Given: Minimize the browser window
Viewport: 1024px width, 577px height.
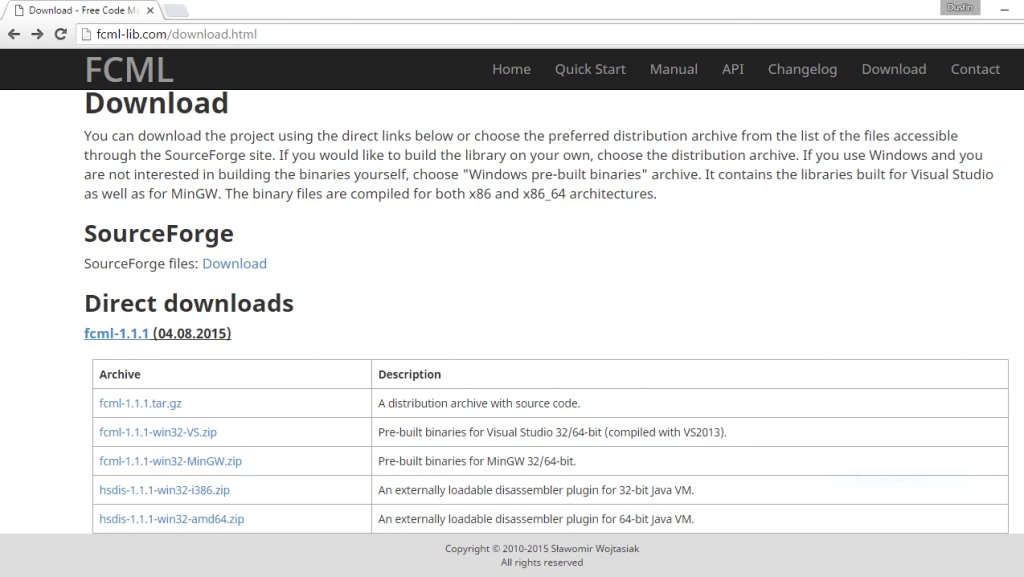Looking at the screenshot, I should [x=1004, y=10].
